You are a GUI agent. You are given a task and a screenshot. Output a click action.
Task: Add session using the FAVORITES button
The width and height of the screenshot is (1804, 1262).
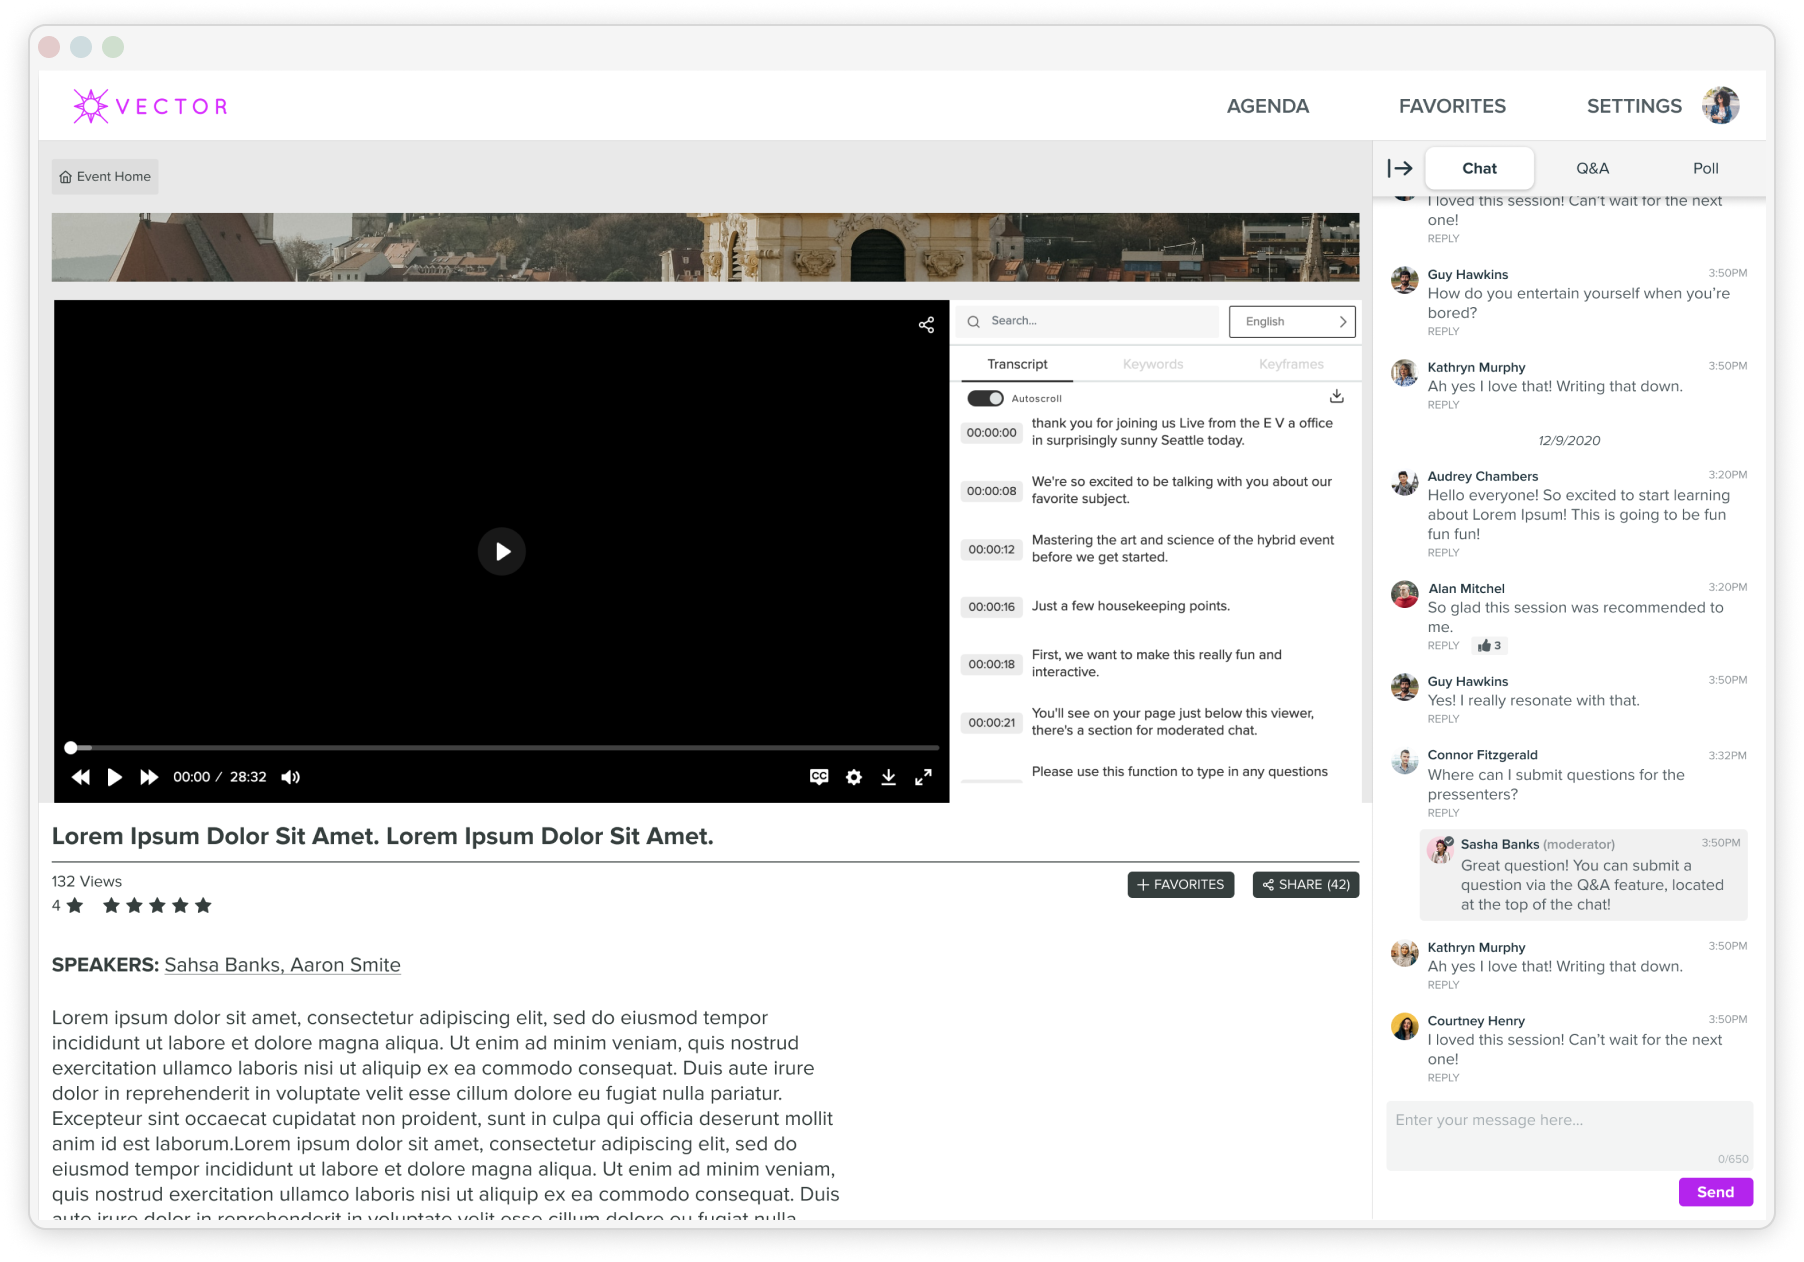[1180, 884]
